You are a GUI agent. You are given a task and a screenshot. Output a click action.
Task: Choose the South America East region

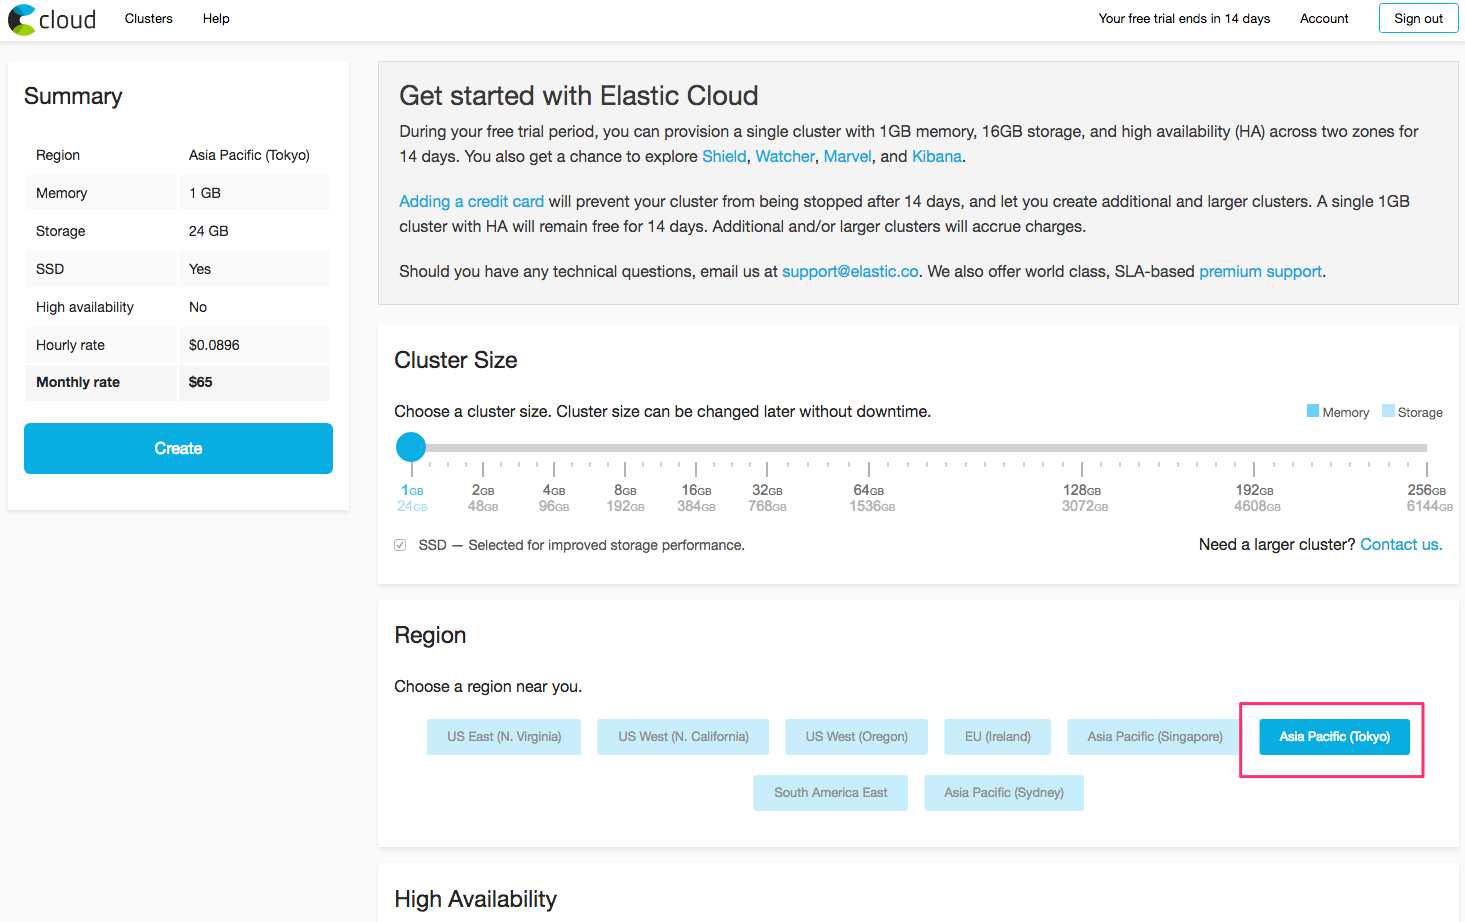830,793
